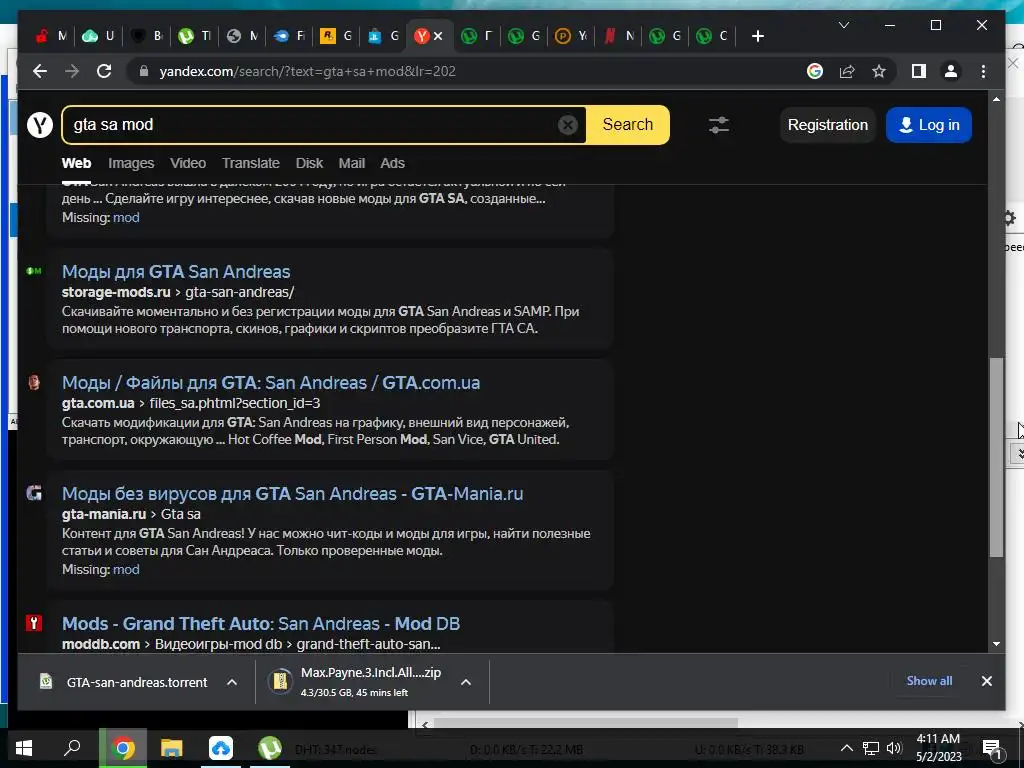
Task: Open the uTorrent taskbar icon
Action: pos(269,748)
